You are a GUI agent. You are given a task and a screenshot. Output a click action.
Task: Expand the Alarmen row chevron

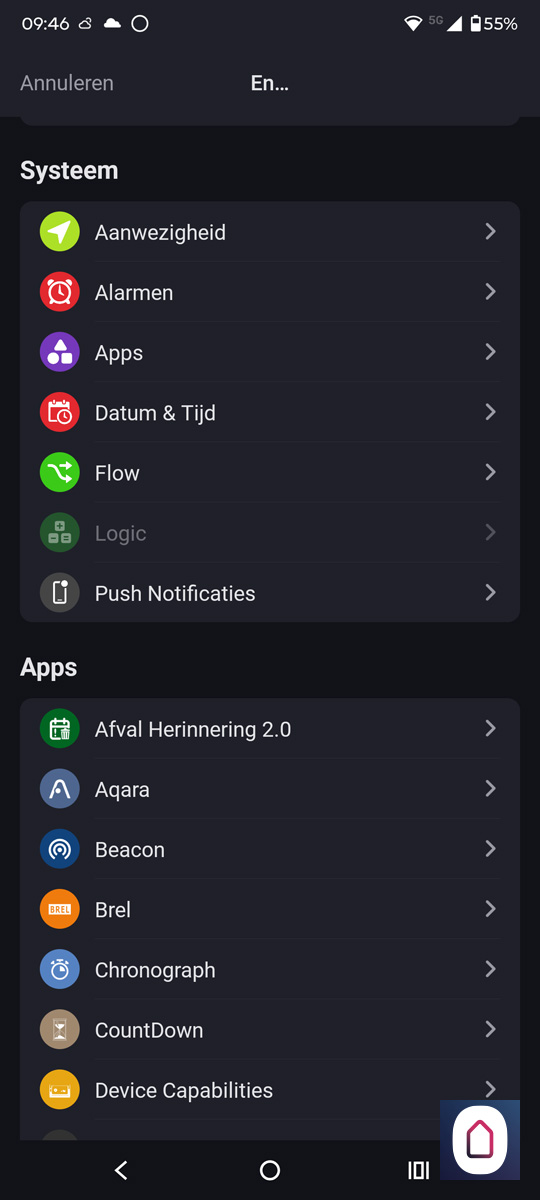point(490,292)
